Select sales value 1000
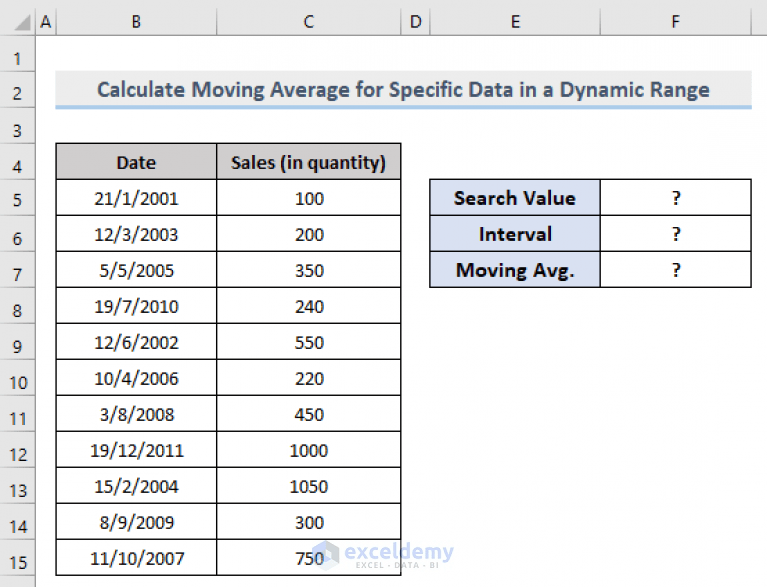The width and height of the screenshot is (767, 587). pos(309,450)
